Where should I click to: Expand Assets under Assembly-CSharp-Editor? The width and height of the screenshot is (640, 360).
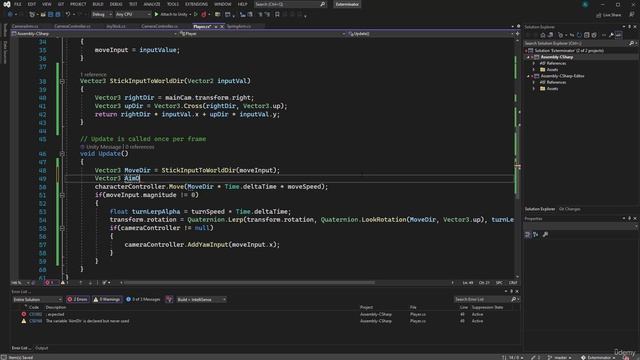533,89
